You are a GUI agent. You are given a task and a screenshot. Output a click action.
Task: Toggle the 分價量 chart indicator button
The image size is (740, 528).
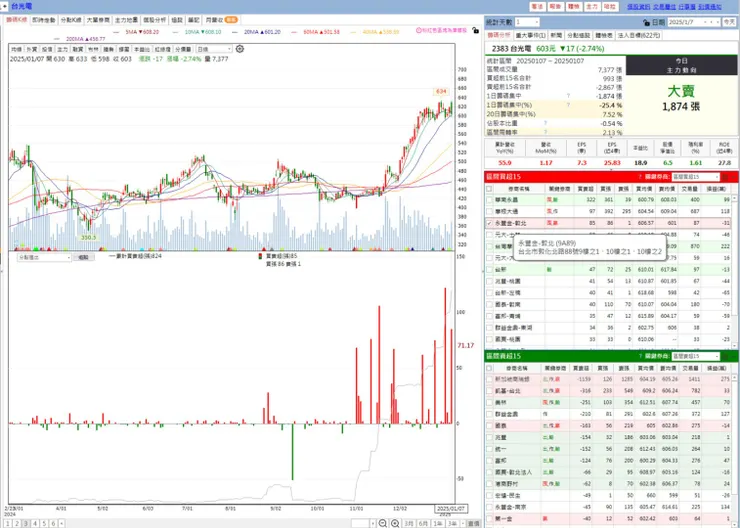pyautogui.click(x=183, y=49)
